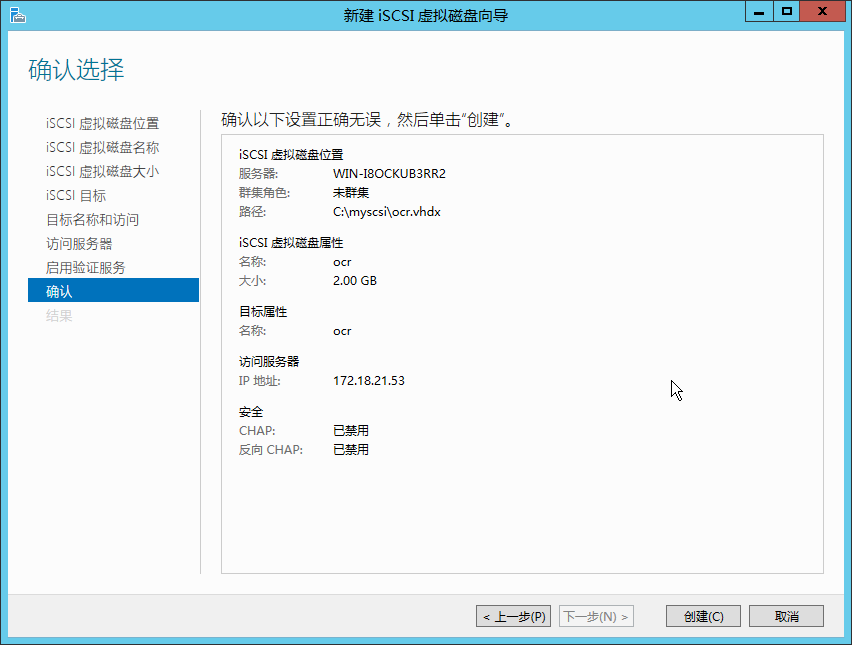Click the target name value ocr
Image resolution: width=852 pixels, height=645 pixels.
tap(342, 331)
